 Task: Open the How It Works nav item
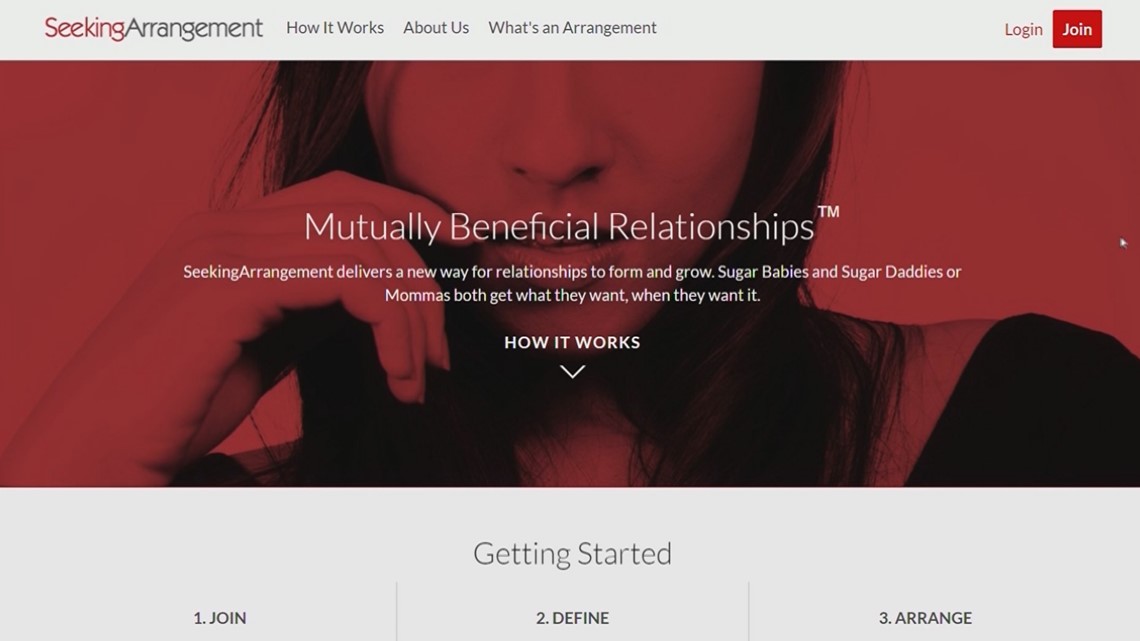tap(335, 28)
